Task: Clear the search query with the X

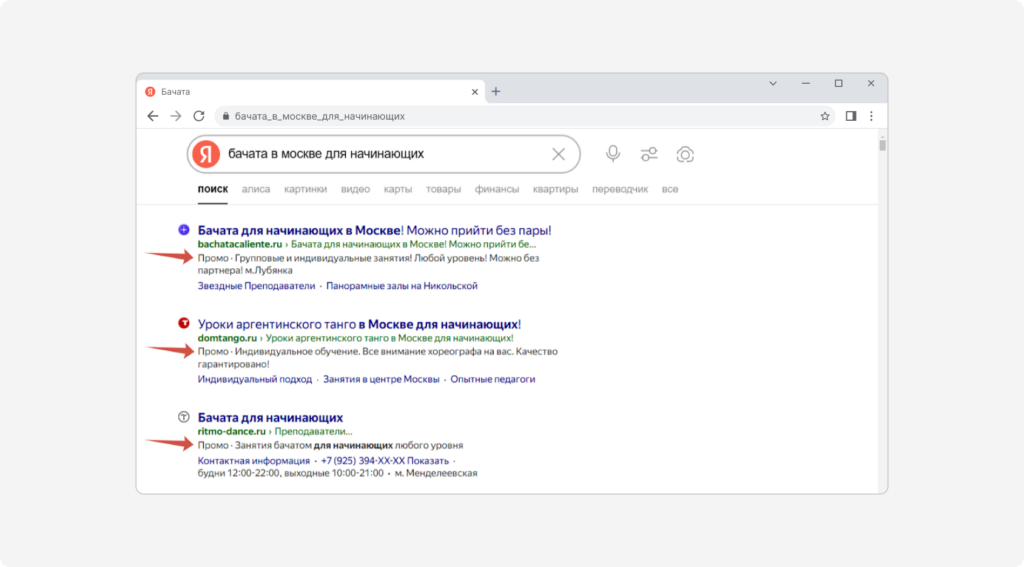Action: (558, 154)
